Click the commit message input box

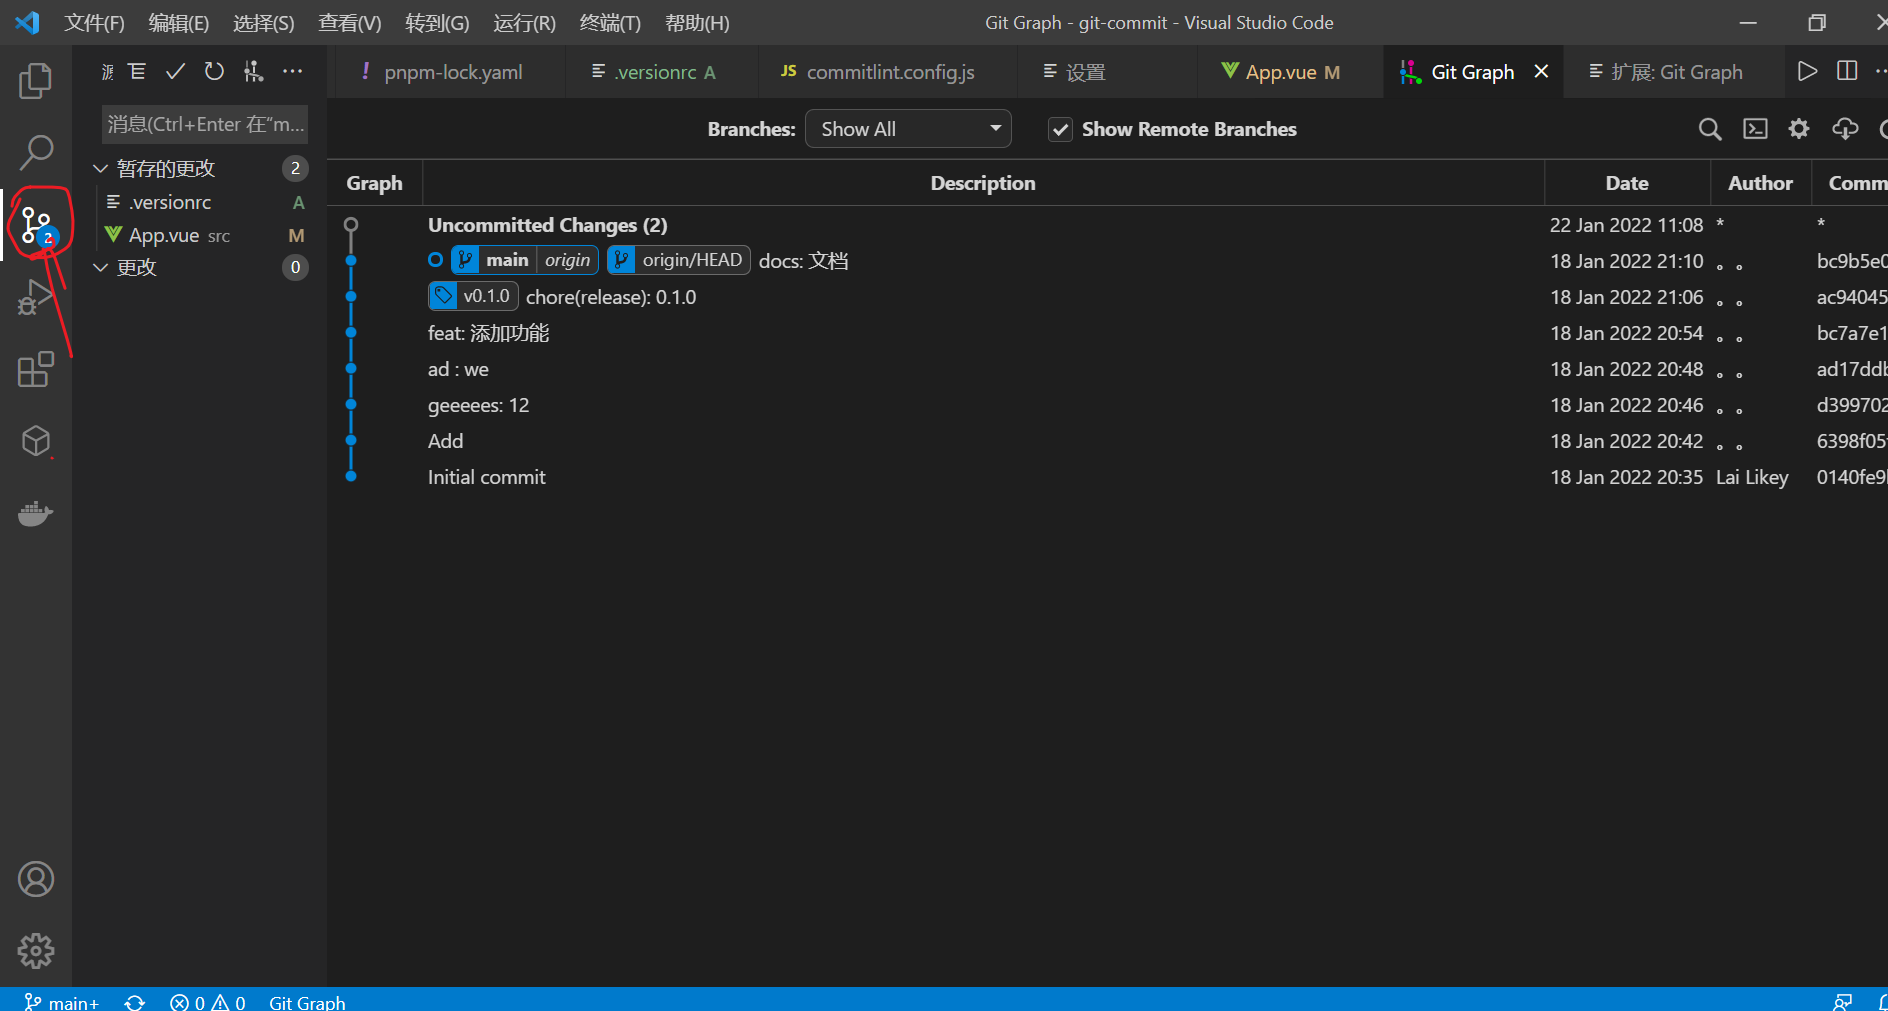205,124
